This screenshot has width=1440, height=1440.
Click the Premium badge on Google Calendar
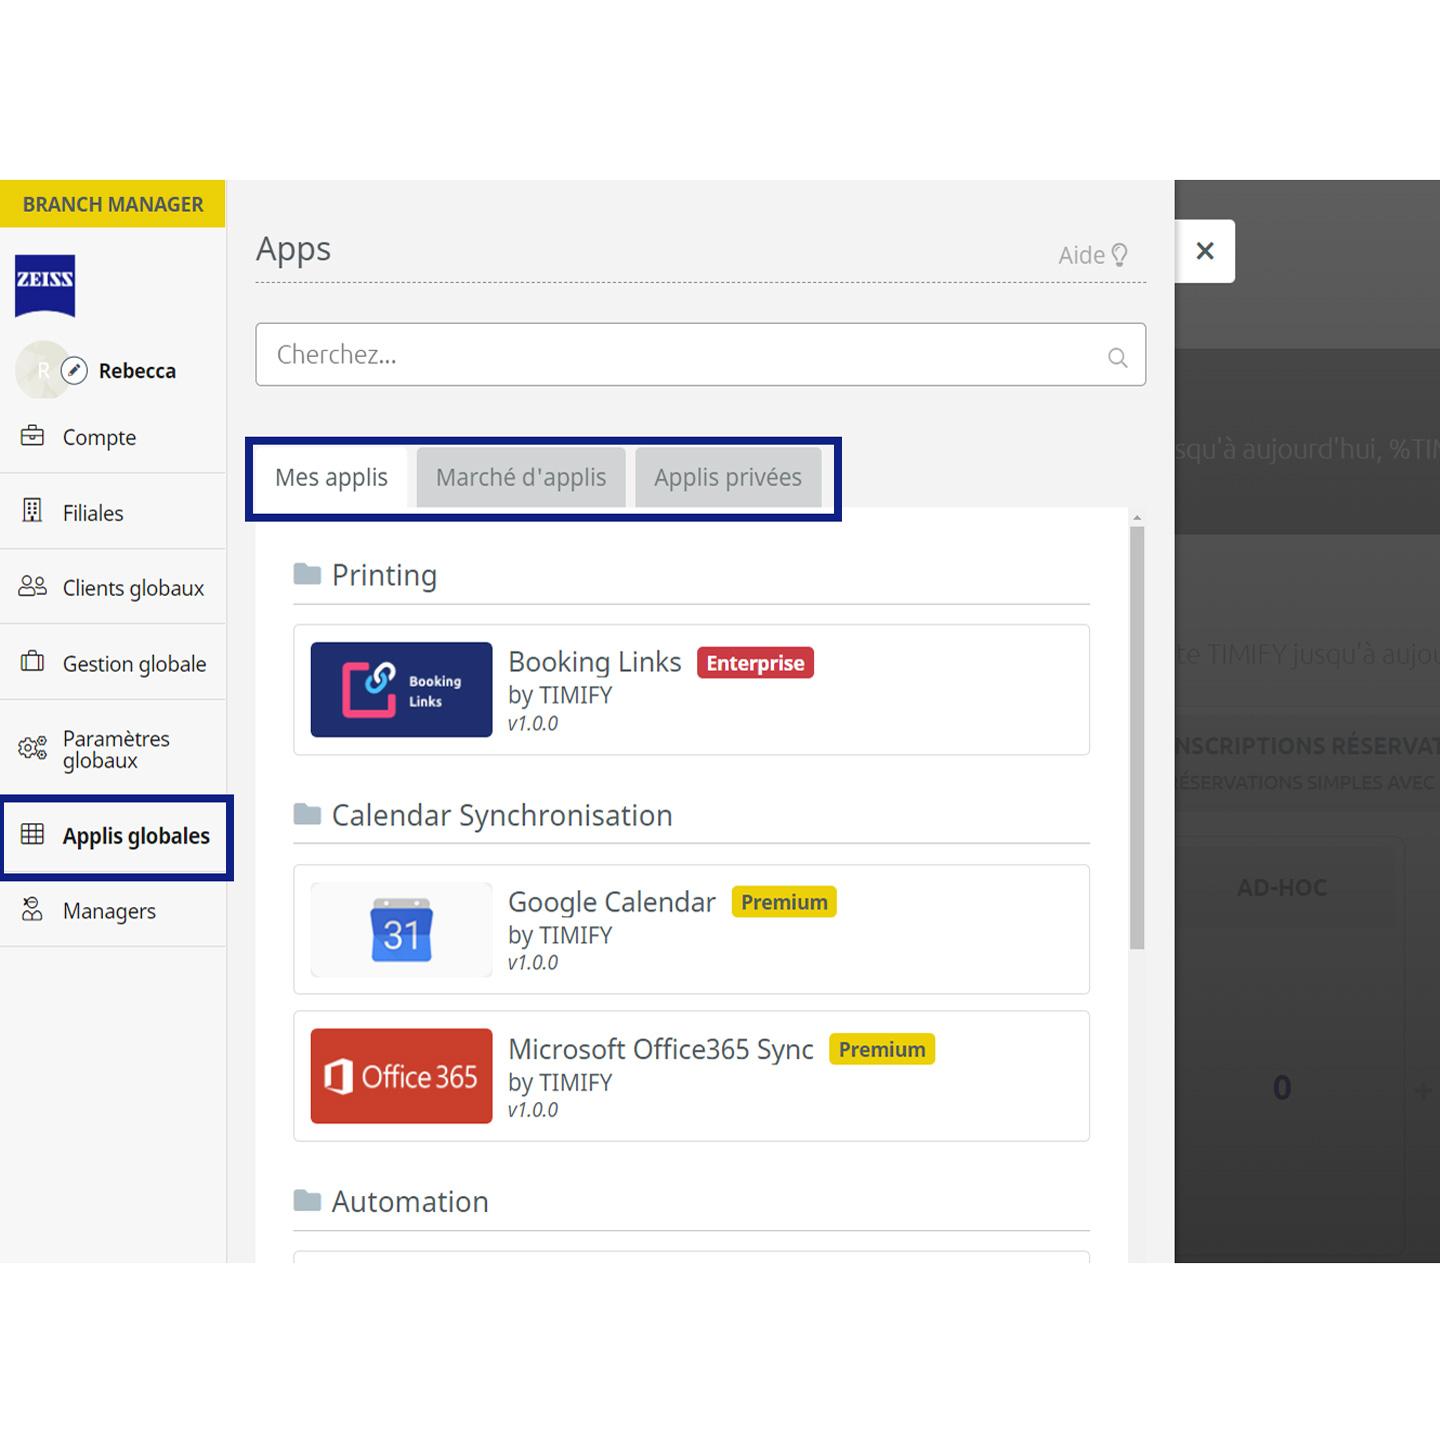point(784,902)
